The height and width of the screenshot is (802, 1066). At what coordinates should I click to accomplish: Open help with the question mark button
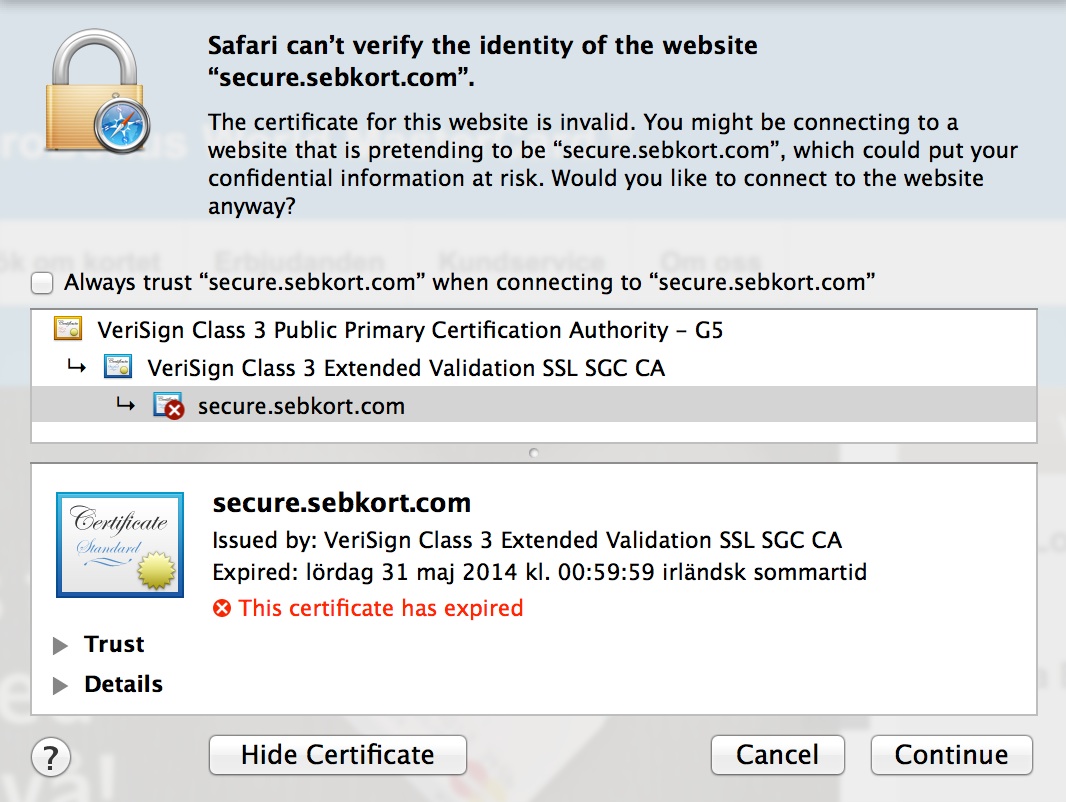[51, 756]
